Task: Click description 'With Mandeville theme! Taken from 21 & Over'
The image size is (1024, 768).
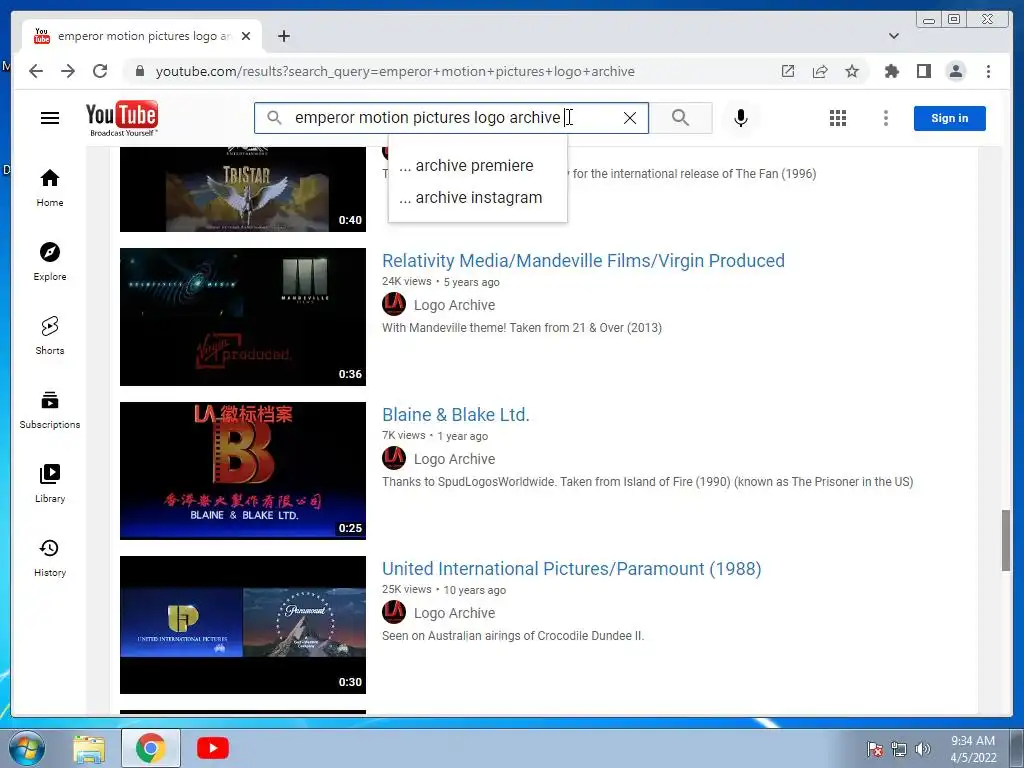Action: point(522,328)
